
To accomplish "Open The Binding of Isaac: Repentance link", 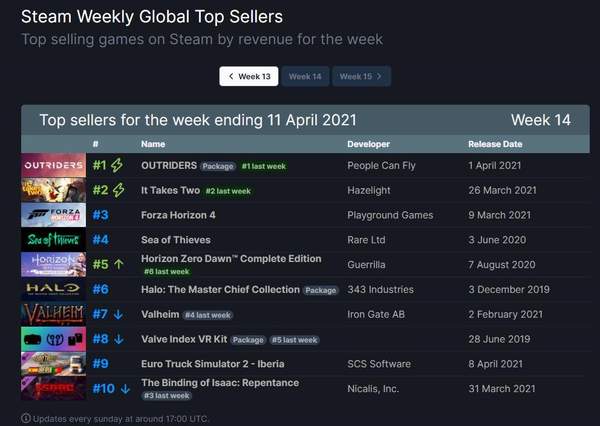I will pyautogui.click(x=220, y=383).
